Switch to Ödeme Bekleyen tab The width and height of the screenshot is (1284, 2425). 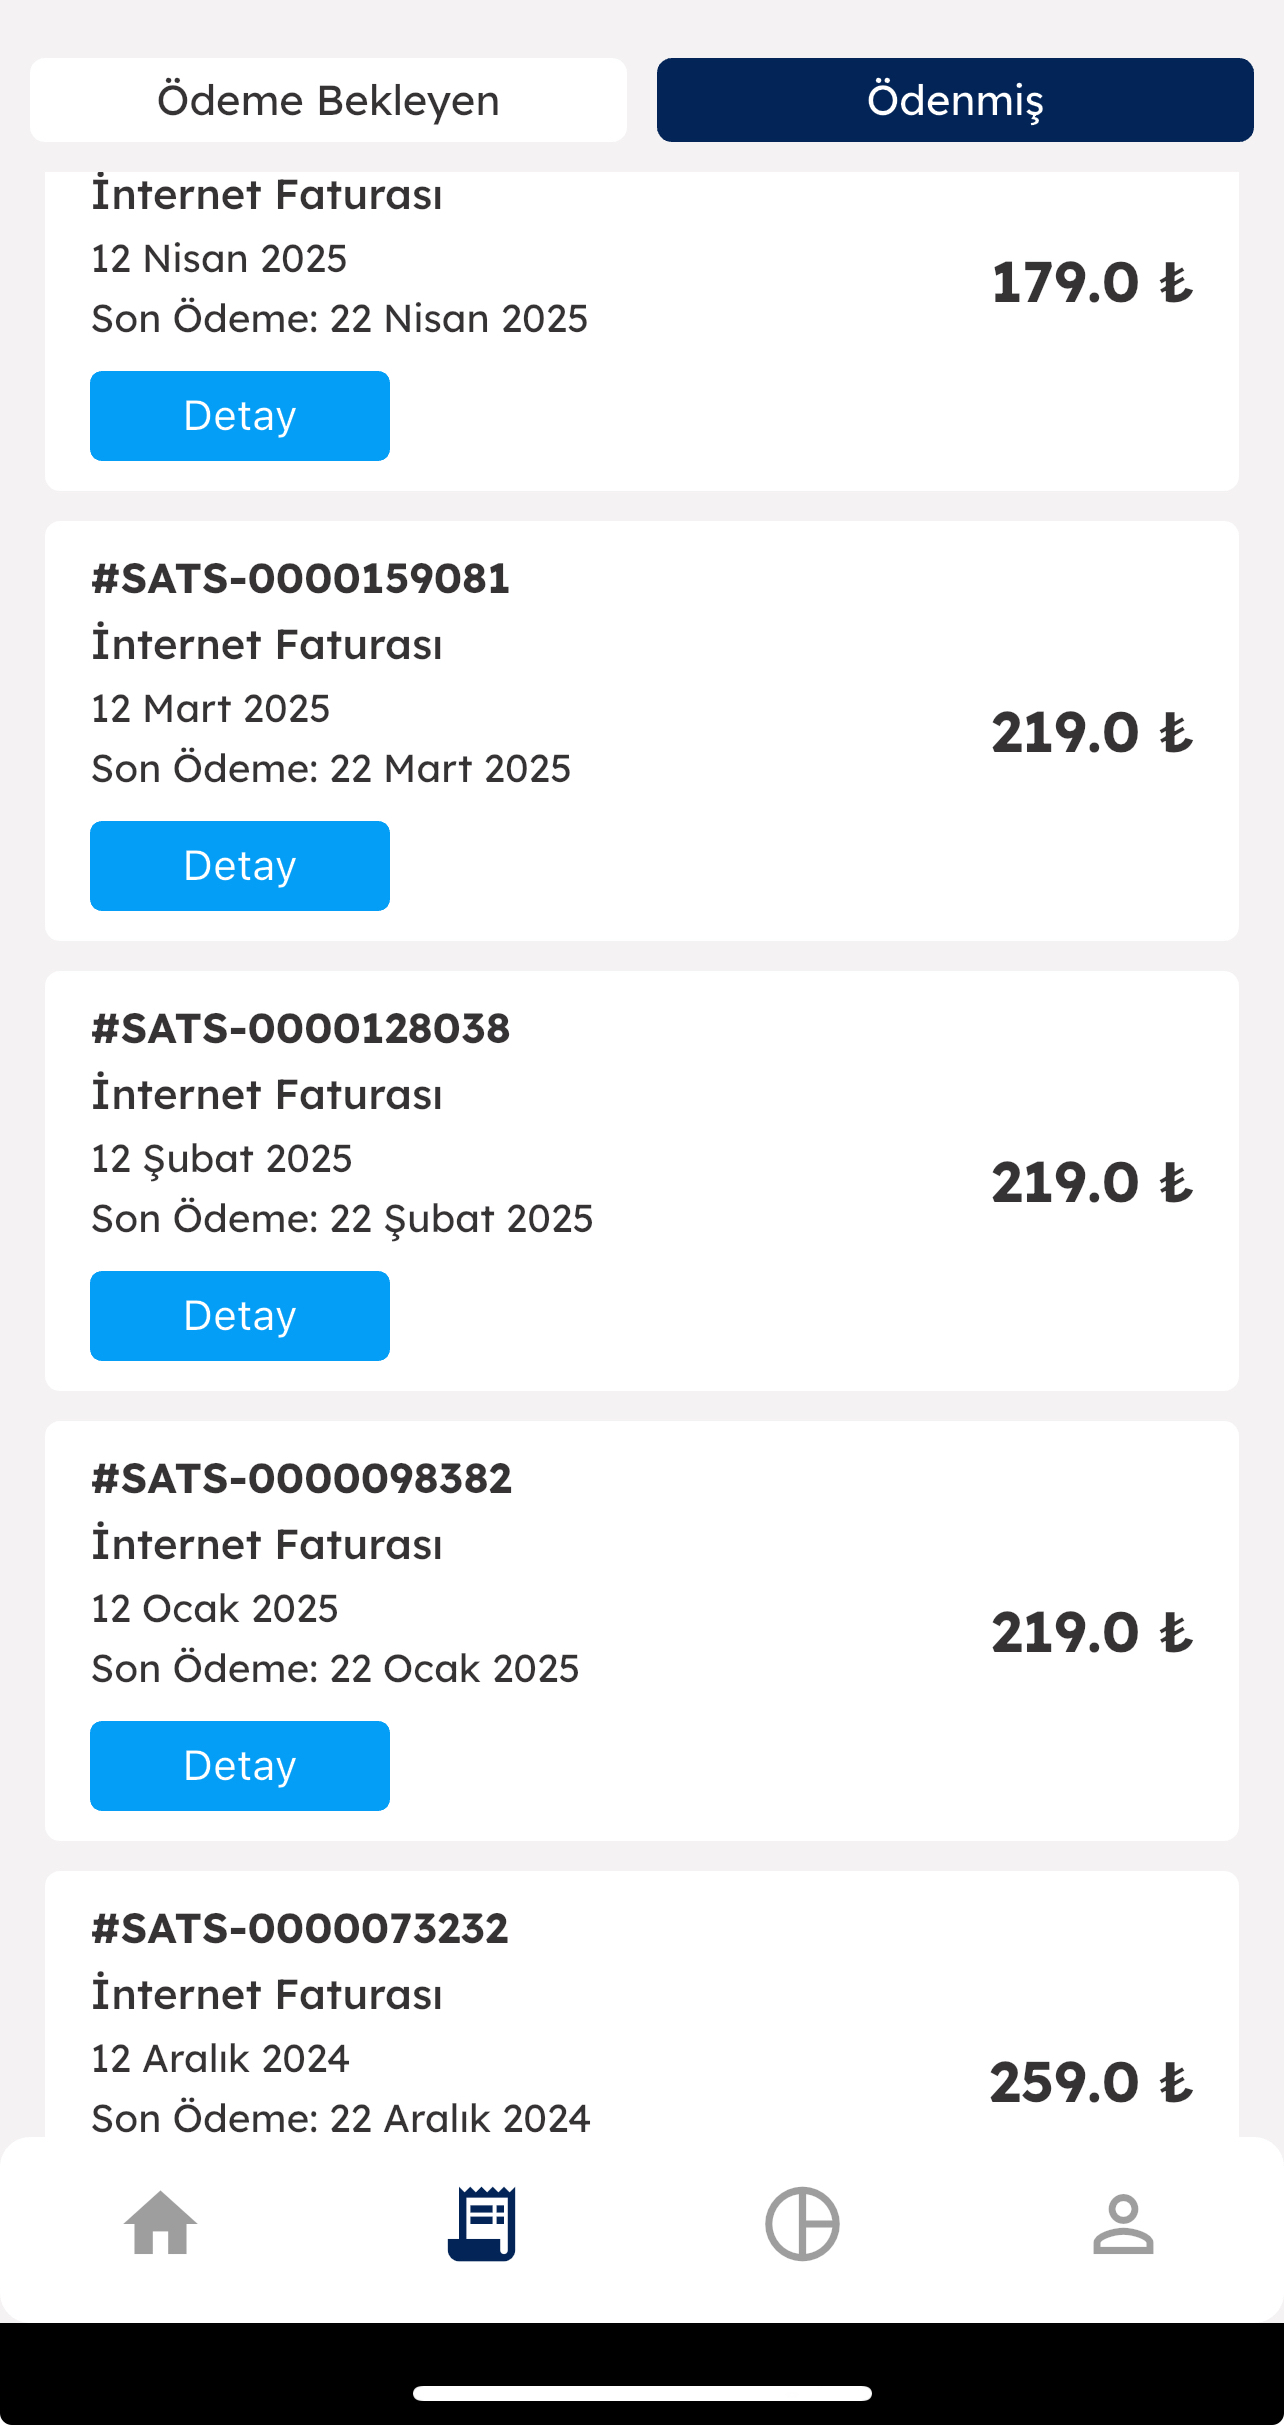point(328,100)
